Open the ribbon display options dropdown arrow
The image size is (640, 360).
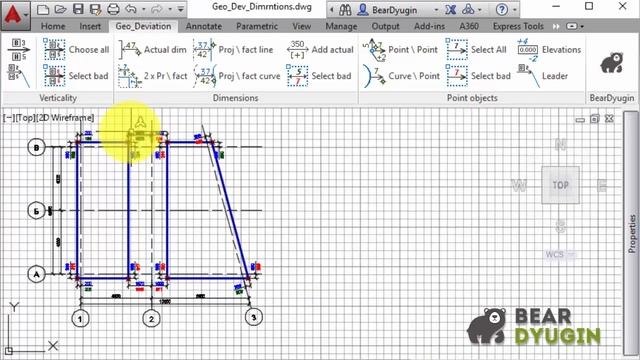tap(582, 27)
